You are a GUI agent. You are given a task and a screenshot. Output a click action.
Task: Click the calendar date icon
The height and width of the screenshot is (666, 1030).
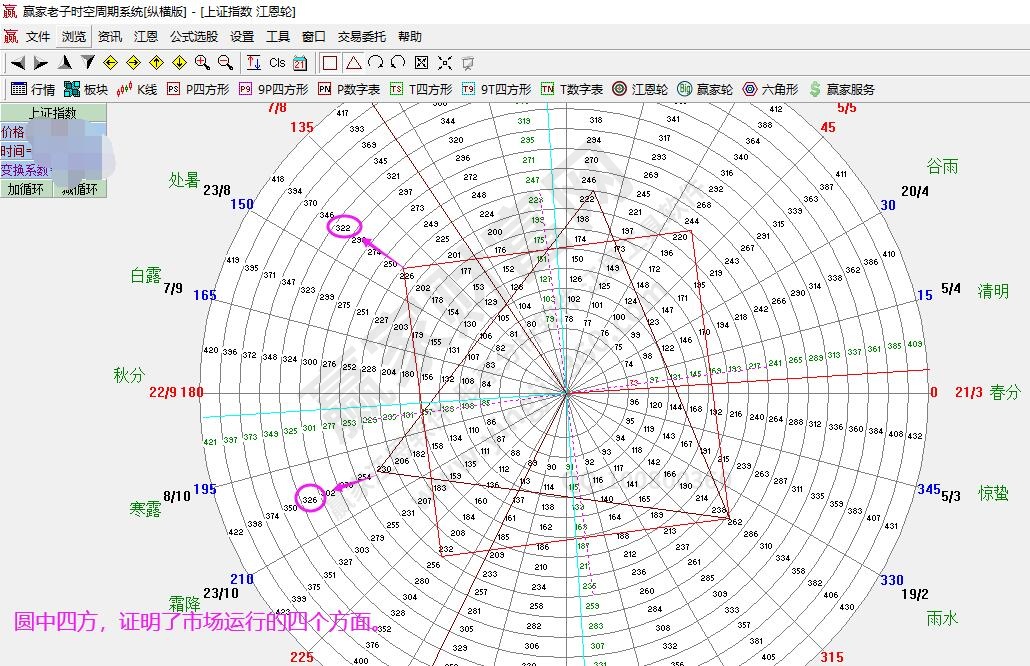pyautogui.click(x=300, y=62)
